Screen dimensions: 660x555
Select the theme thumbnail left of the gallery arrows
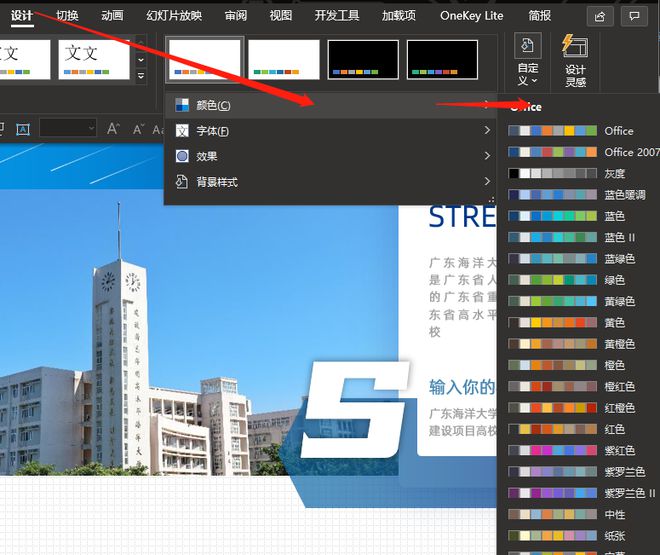[93, 59]
